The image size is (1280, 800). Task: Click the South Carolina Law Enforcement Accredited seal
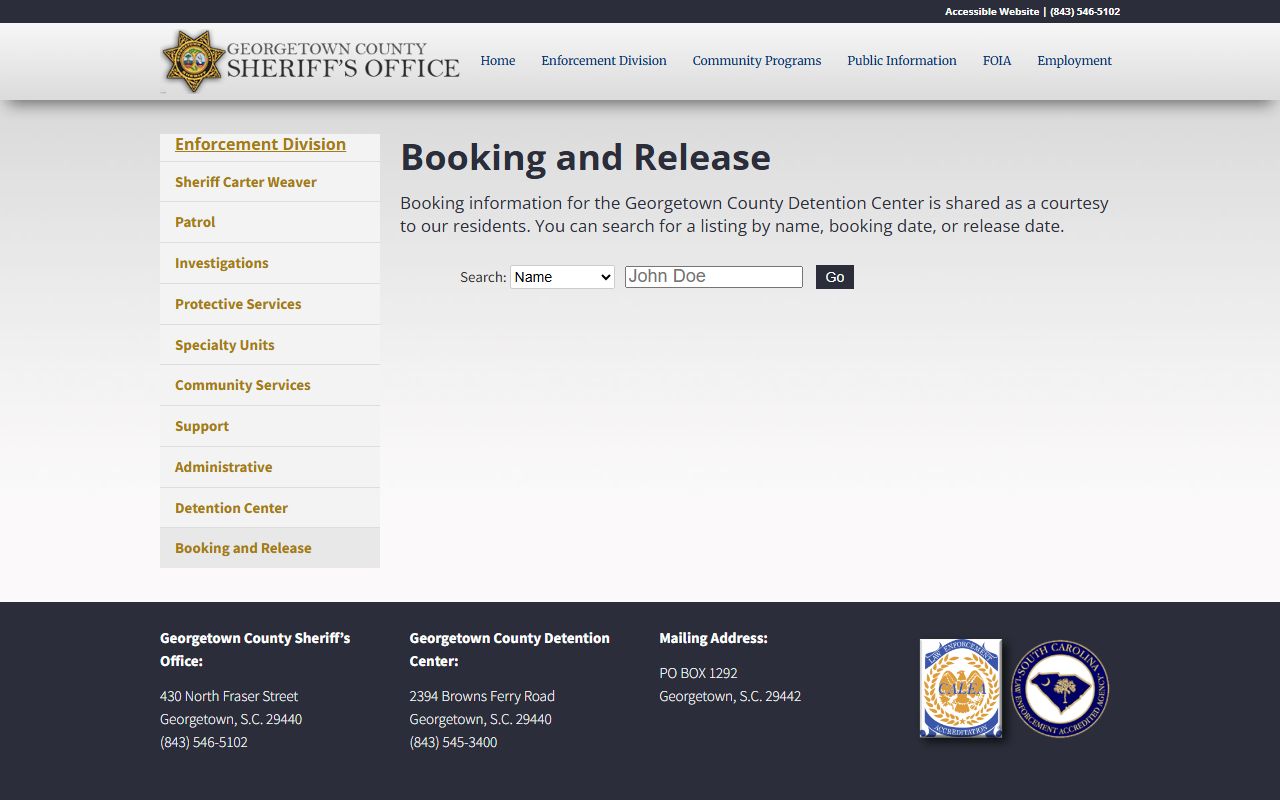[x=1060, y=689]
